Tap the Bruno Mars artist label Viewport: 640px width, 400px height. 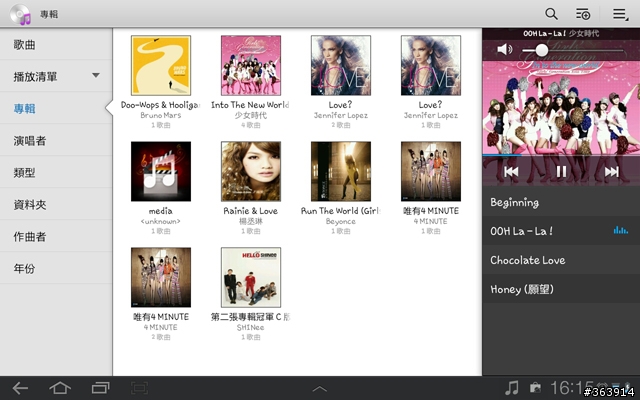click(161, 115)
